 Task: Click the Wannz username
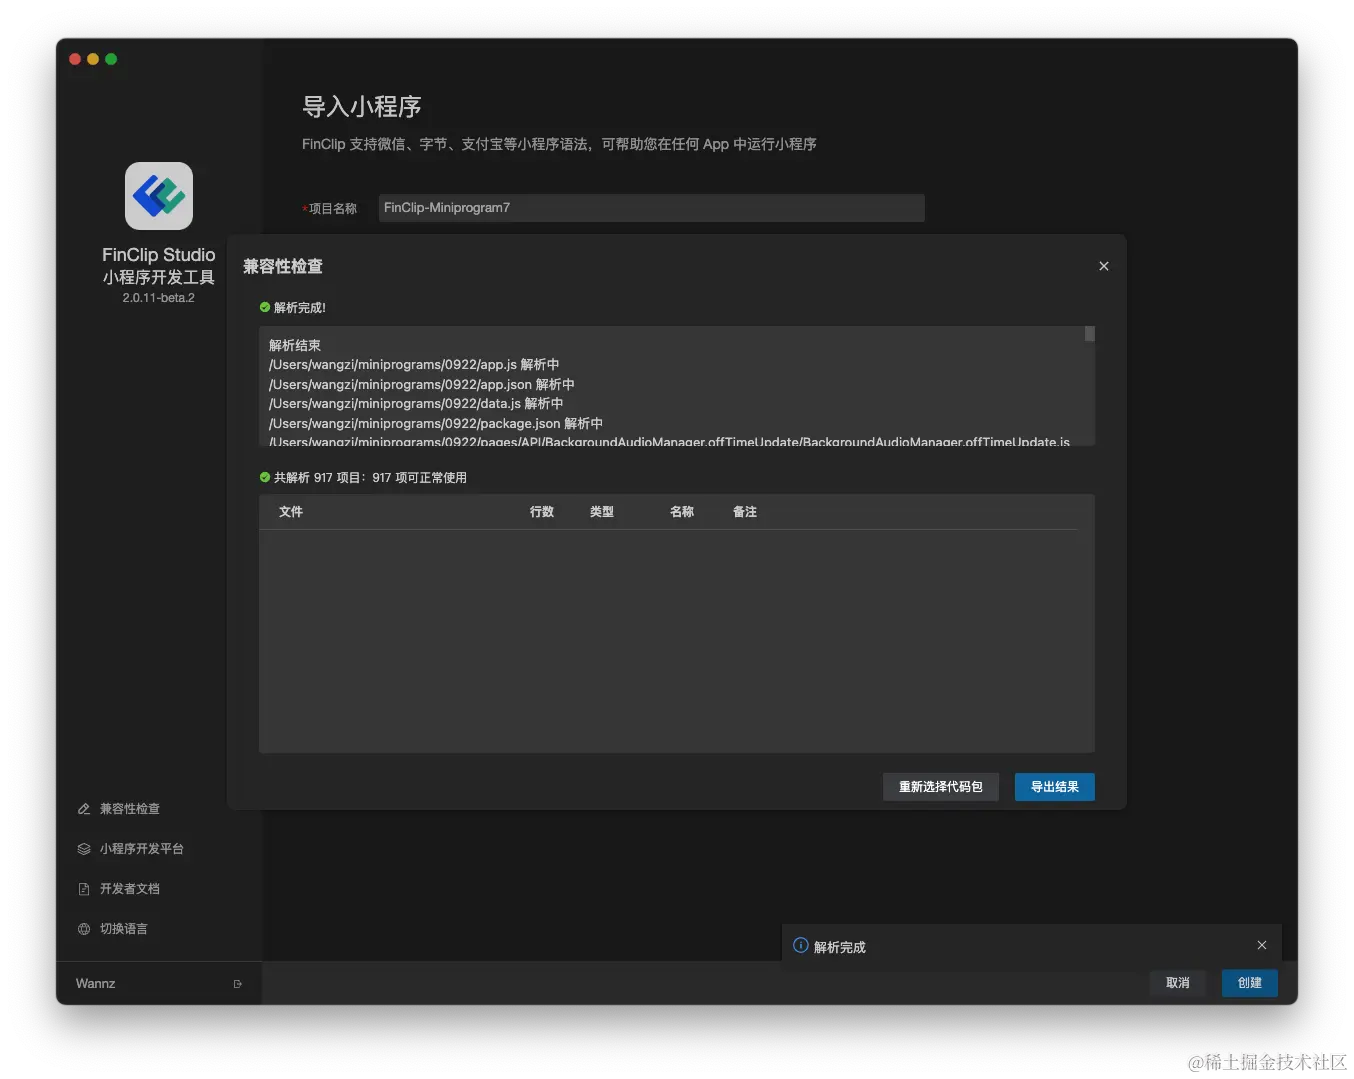(95, 984)
